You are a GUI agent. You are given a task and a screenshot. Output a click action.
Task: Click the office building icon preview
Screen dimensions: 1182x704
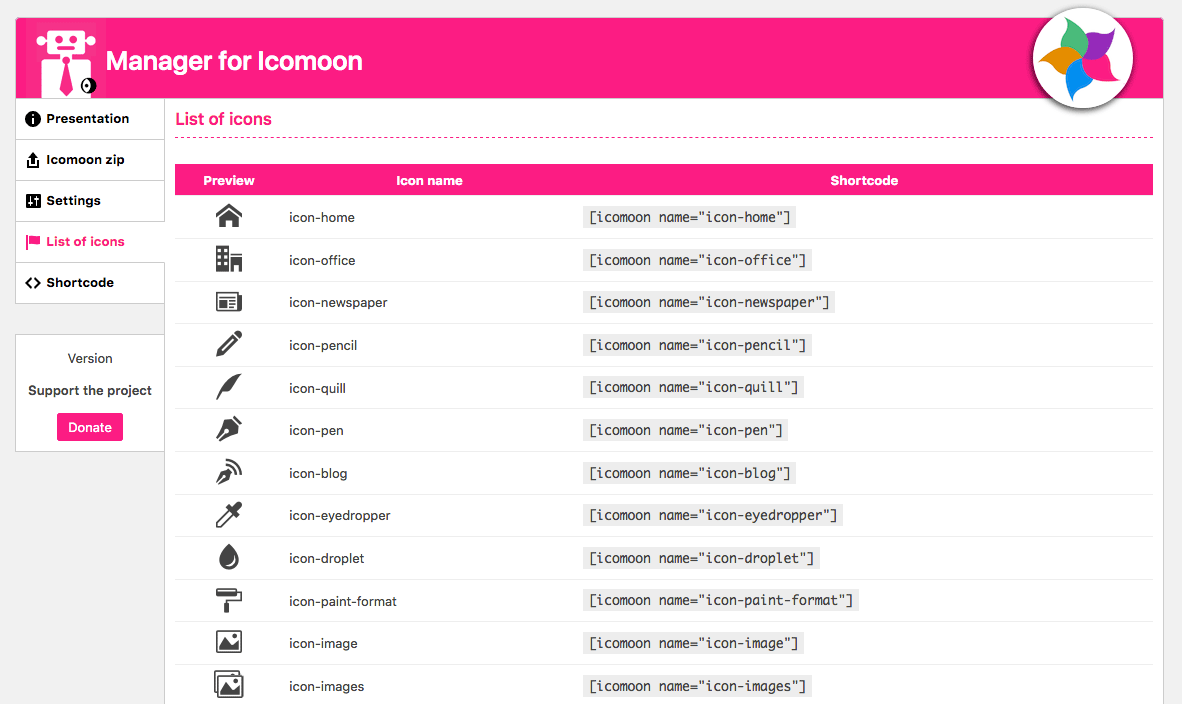click(229, 260)
